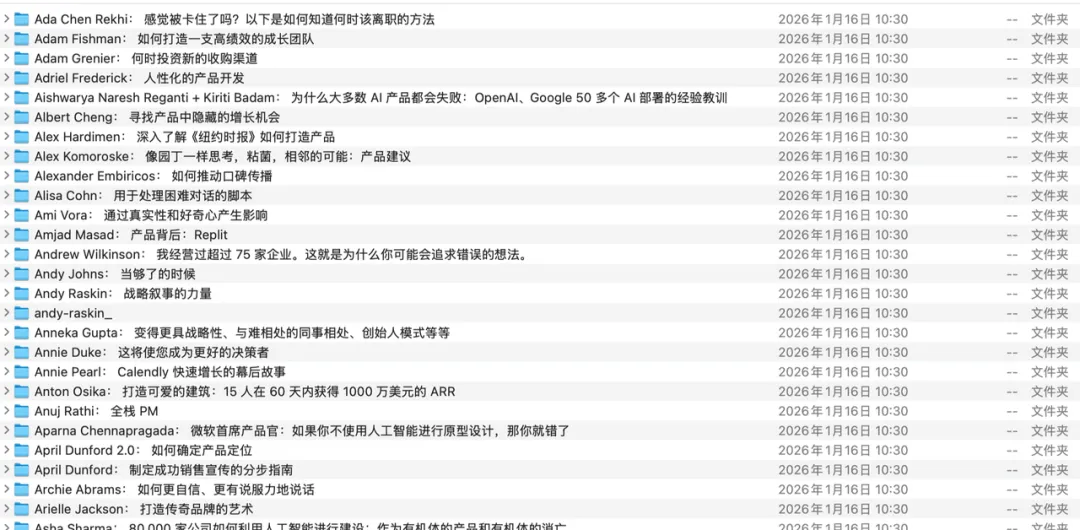Expand the Anton Osika folder
Screen dimensions: 1080x530
[6, 392]
